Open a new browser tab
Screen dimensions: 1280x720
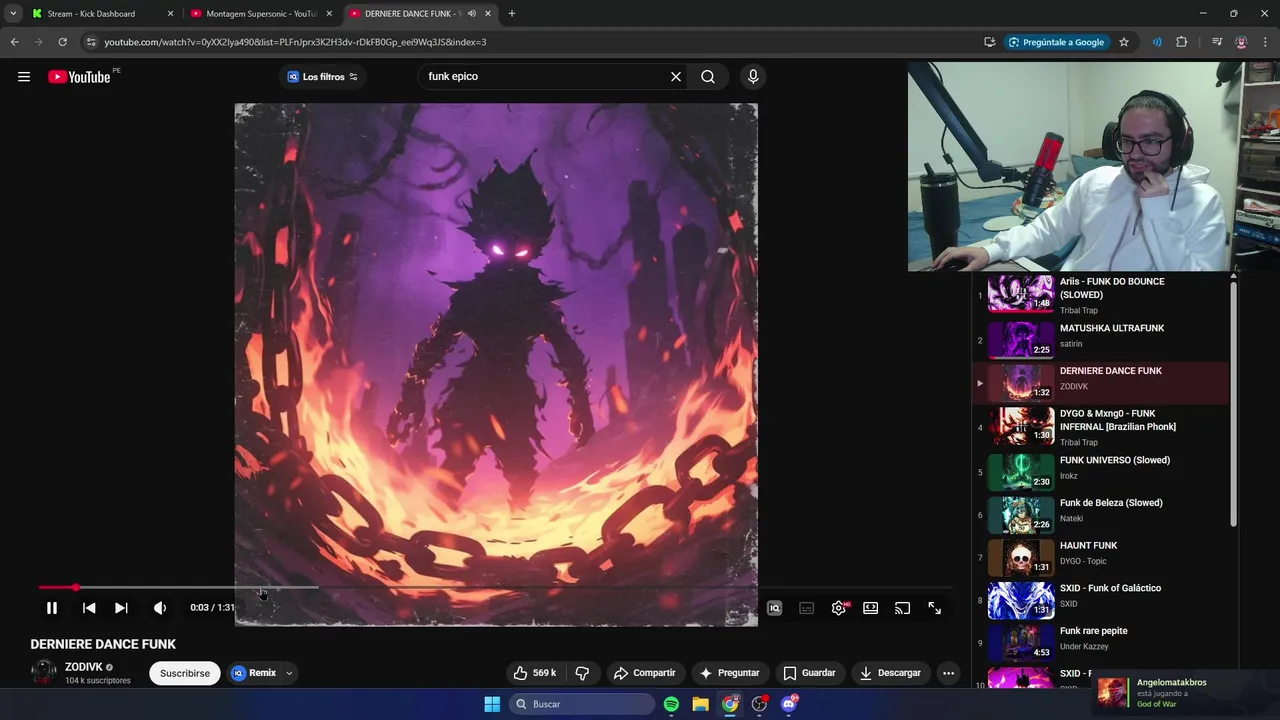point(512,14)
